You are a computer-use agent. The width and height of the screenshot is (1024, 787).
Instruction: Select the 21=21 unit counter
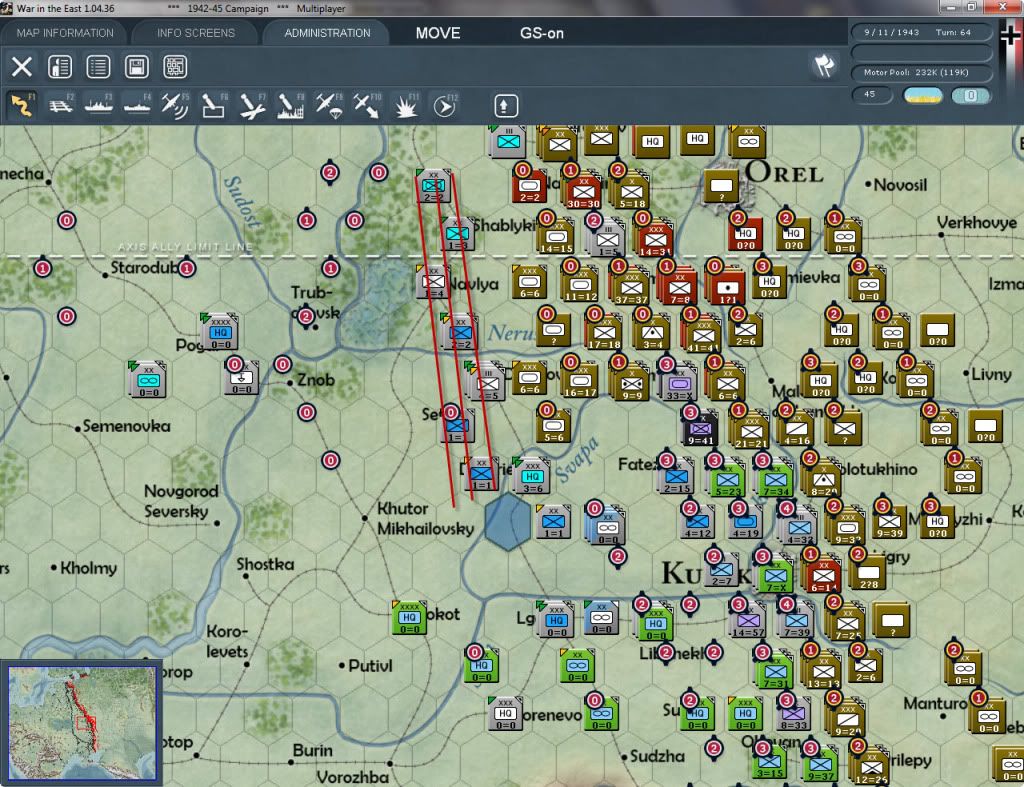click(x=752, y=431)
